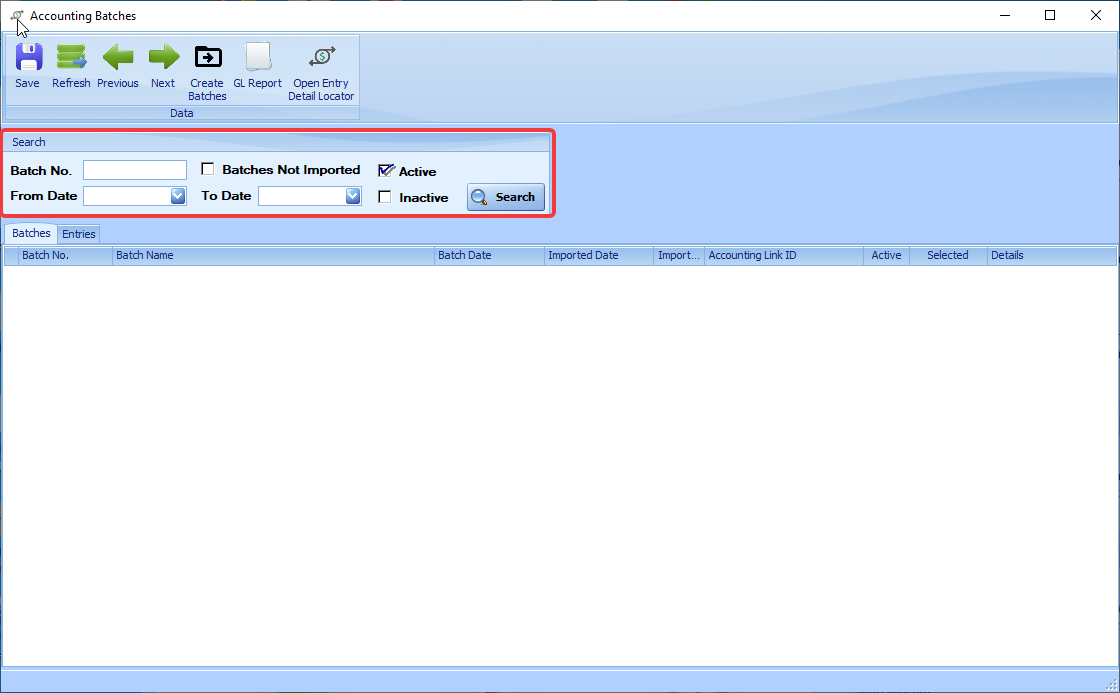Image resolution: width=1120 pixels, height=693 pixels.
Task: Click the Create Batches folder icon
Action: pos(208,57)
